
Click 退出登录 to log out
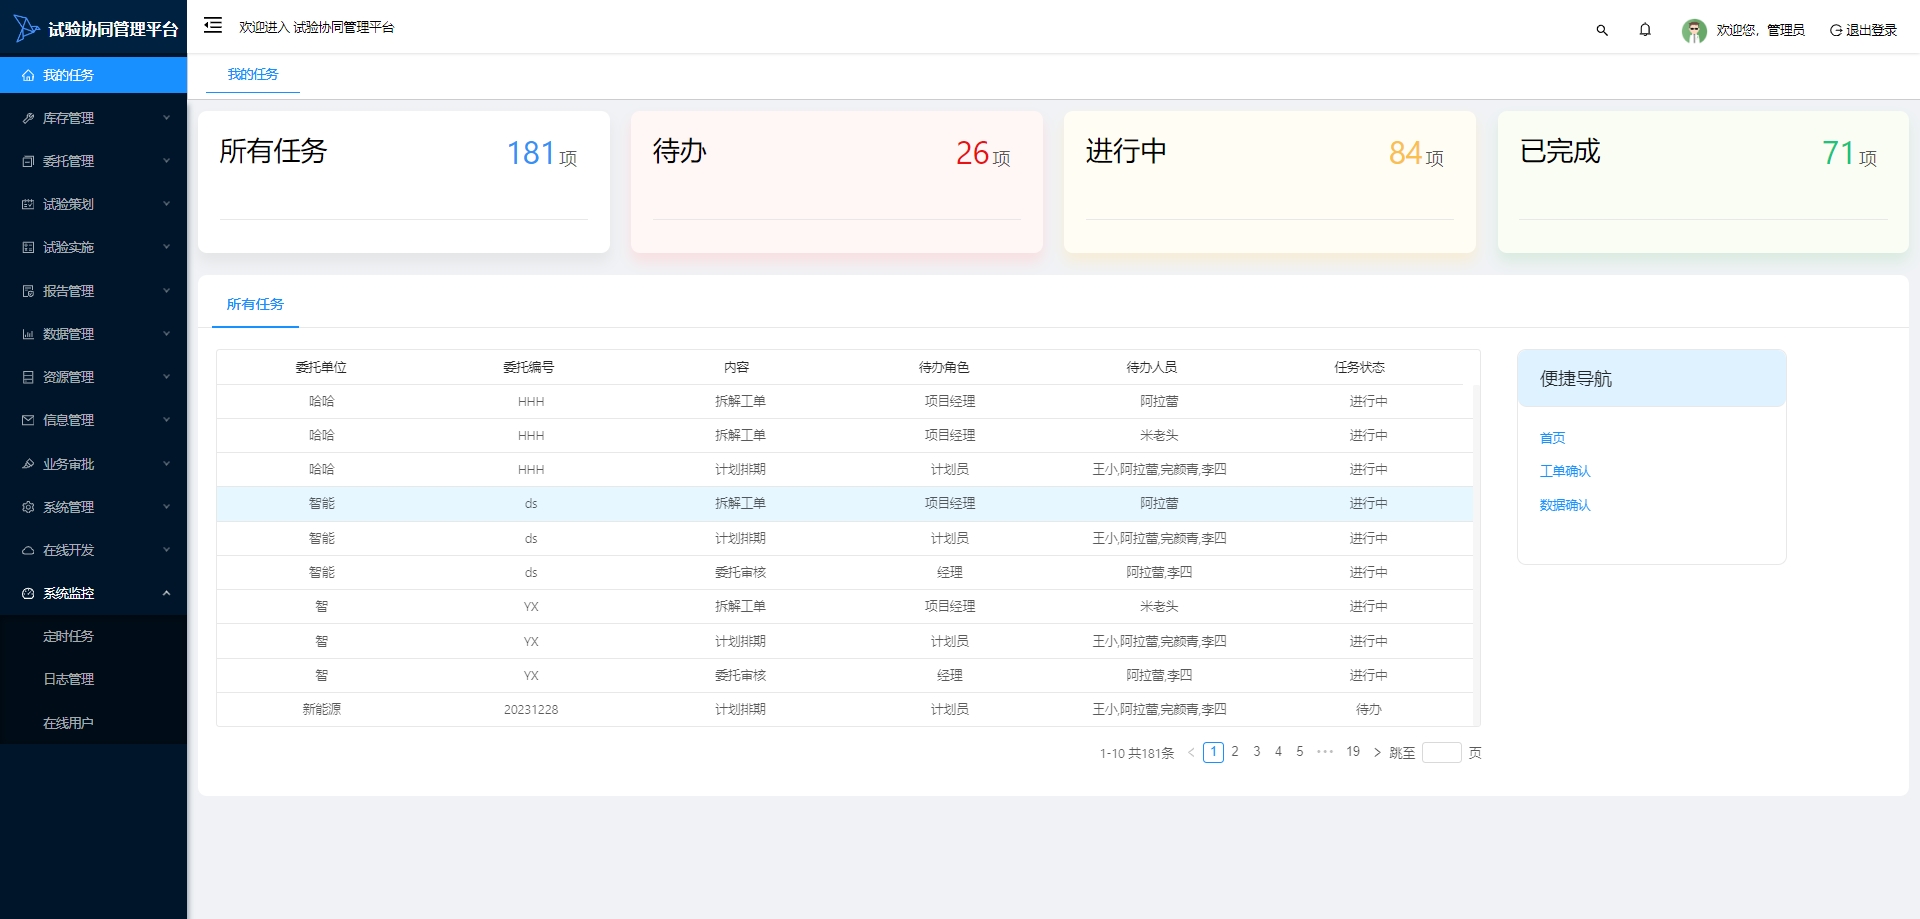[1863, 30]
